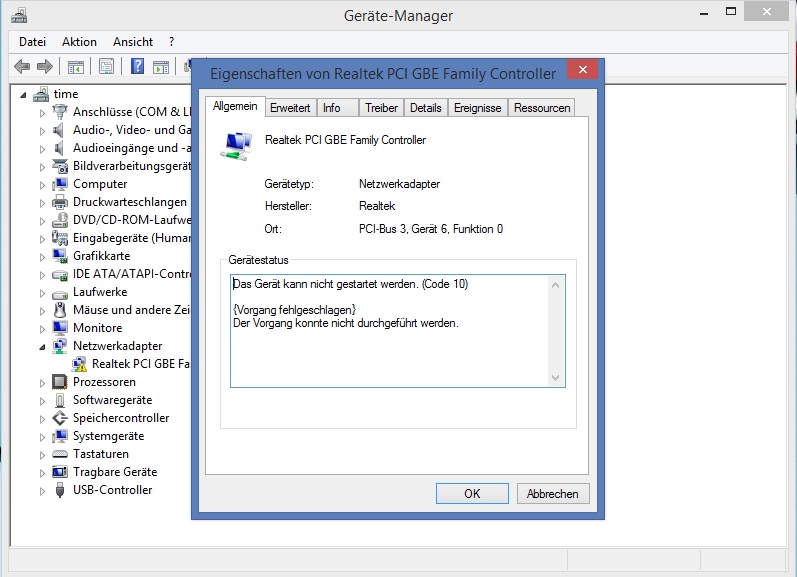Click the Audio-, Video- speaker icon
Viewport: 797px width, 577px height.
pyautogui.click(x=60, y=130)
